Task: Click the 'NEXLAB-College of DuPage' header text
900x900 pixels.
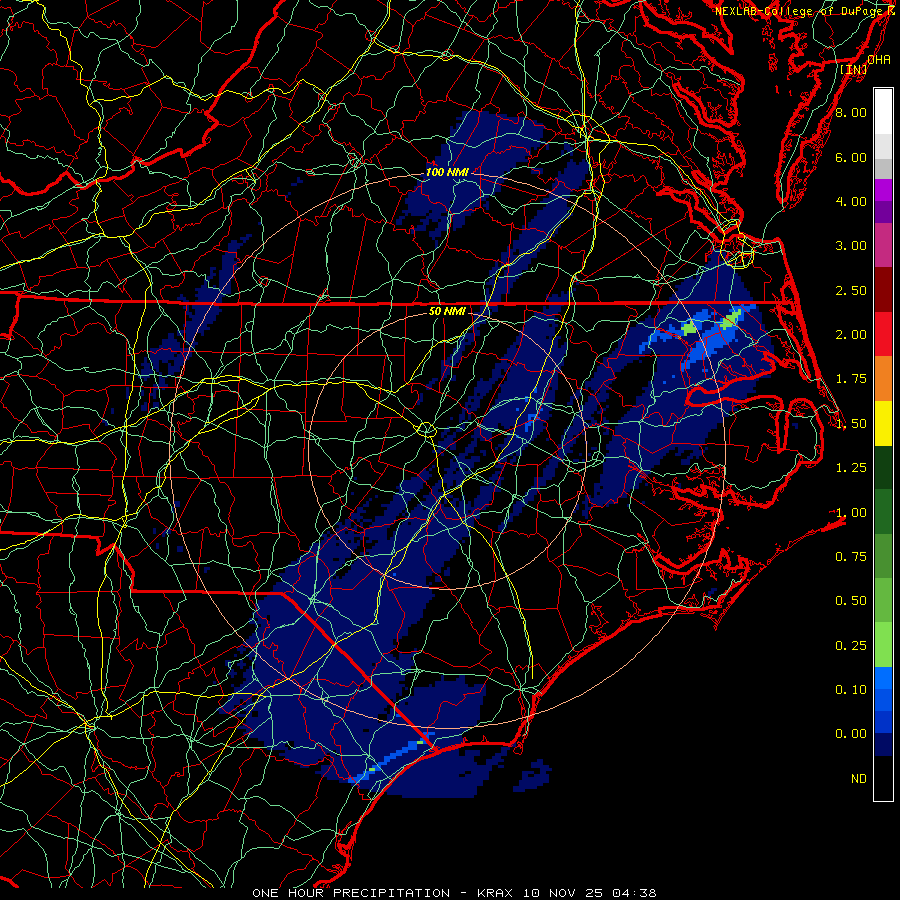Action: [x=798, y=11]
